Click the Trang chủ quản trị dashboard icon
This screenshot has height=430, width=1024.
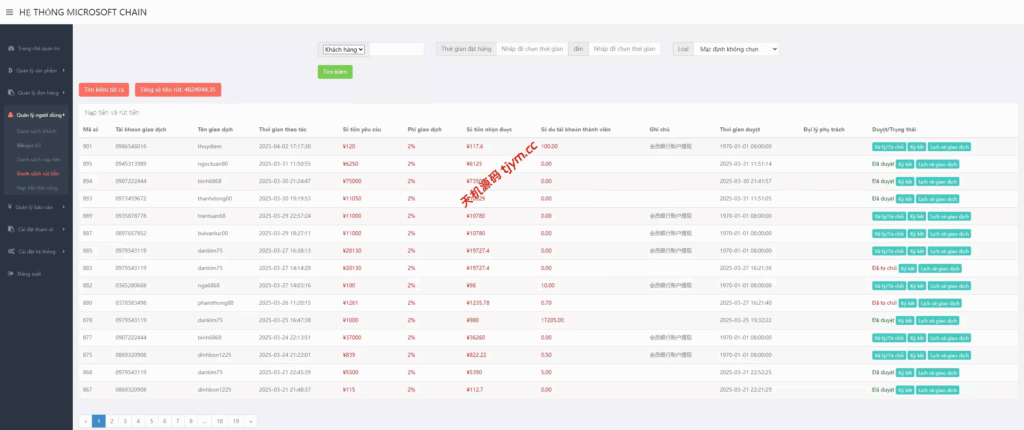(x=10, y=48)
